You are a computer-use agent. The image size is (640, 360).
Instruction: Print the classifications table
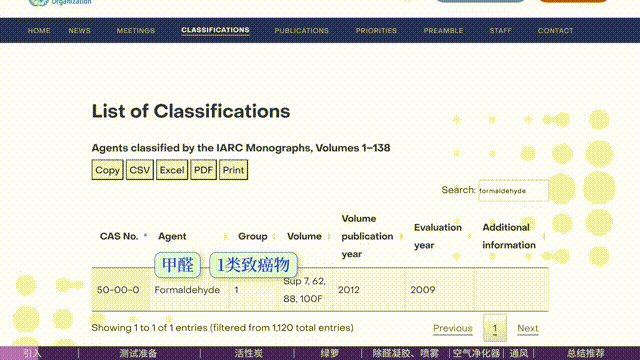pos(233,170)
